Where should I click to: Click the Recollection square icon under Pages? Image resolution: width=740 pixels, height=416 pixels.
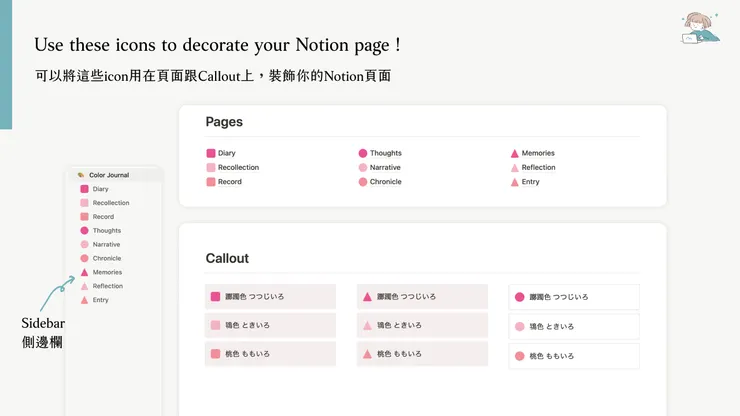click(211, 167)
